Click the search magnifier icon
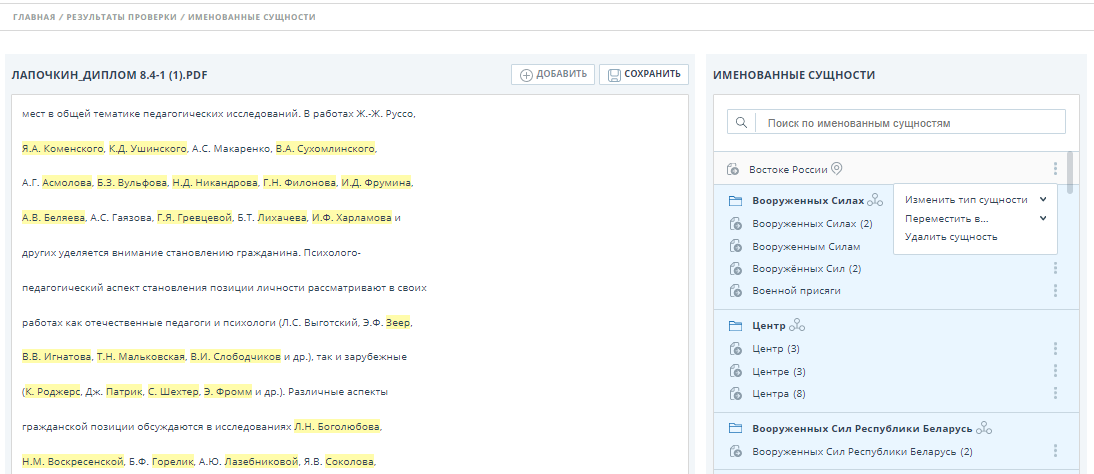Screen dimensions: 1094x474 tap(741, 123)
